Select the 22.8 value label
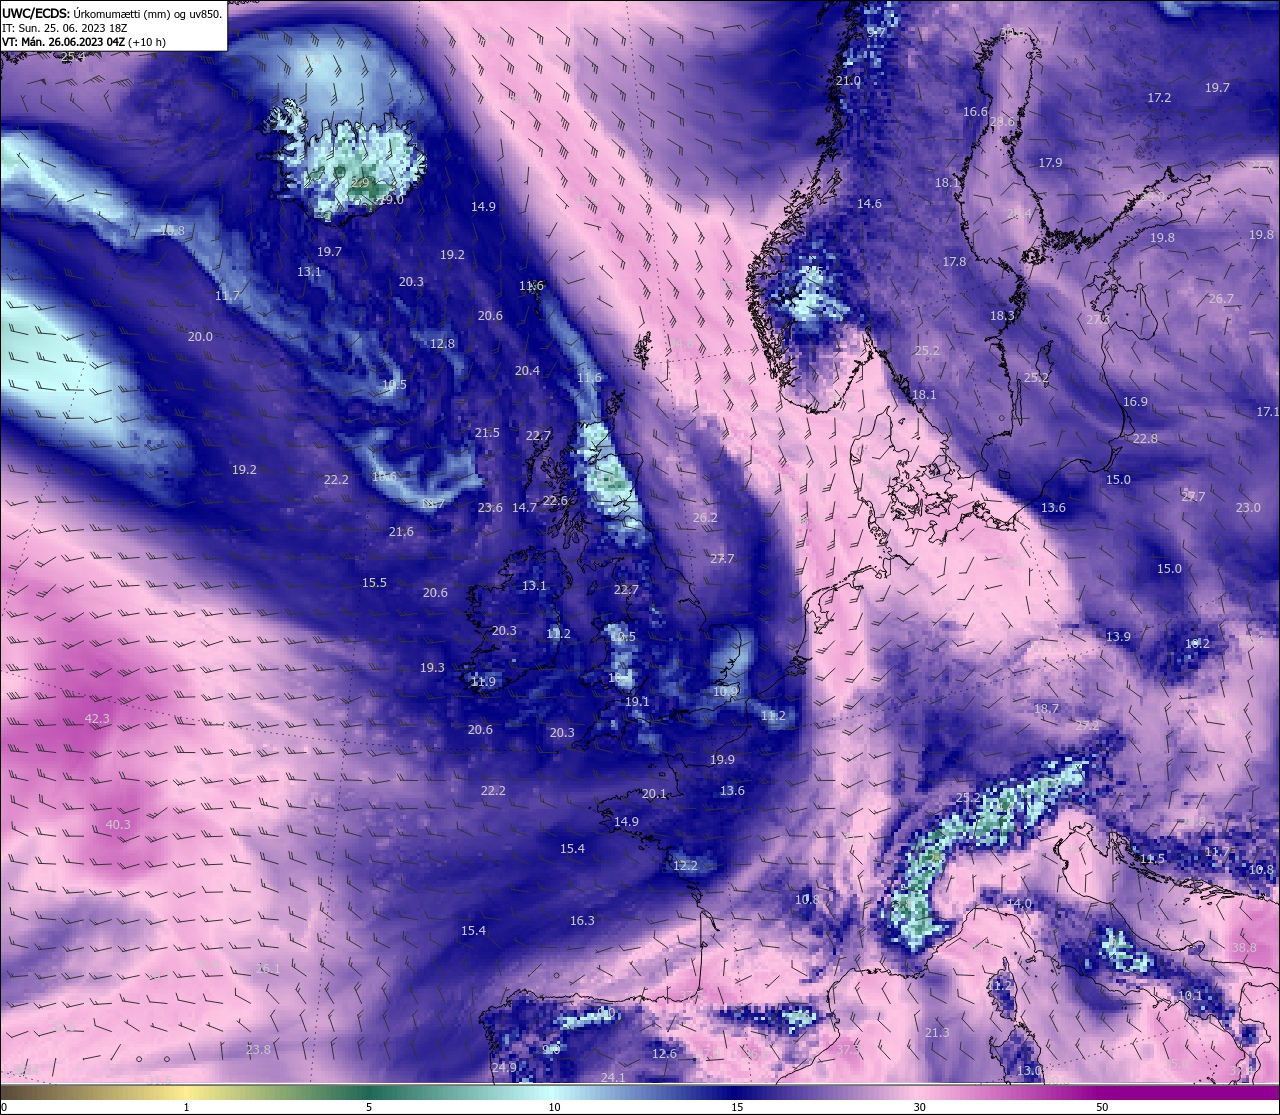The image size is (1280, 1115). 1145,438
